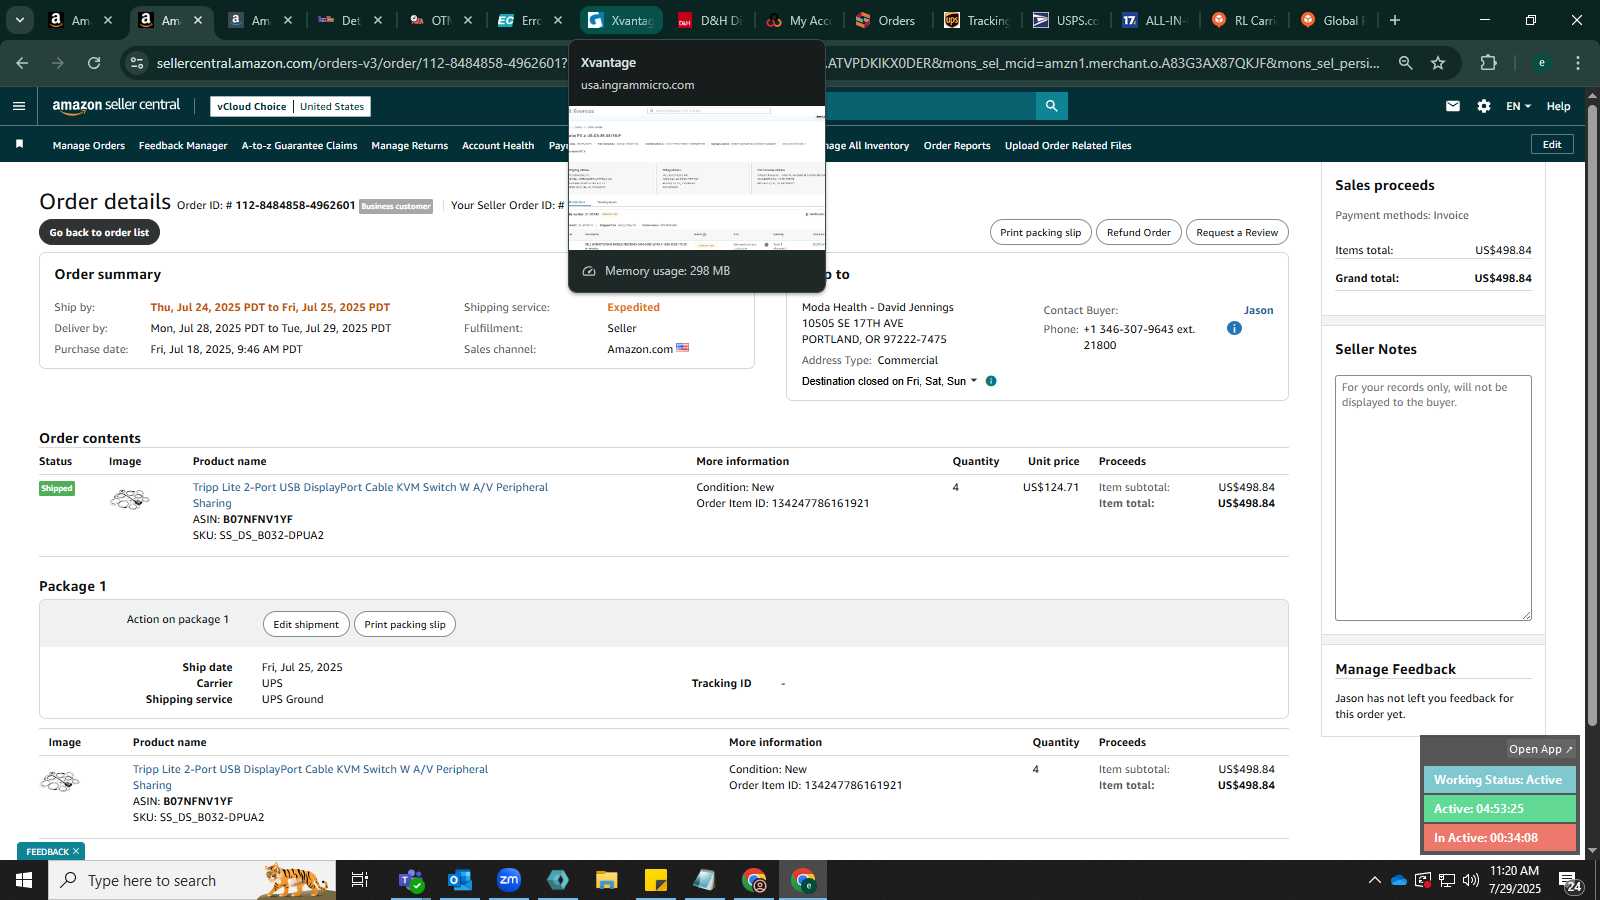Viewport: 1600px width, 900px height.
Task: Open Upload Order Related Files
Action: (1068, 146)
